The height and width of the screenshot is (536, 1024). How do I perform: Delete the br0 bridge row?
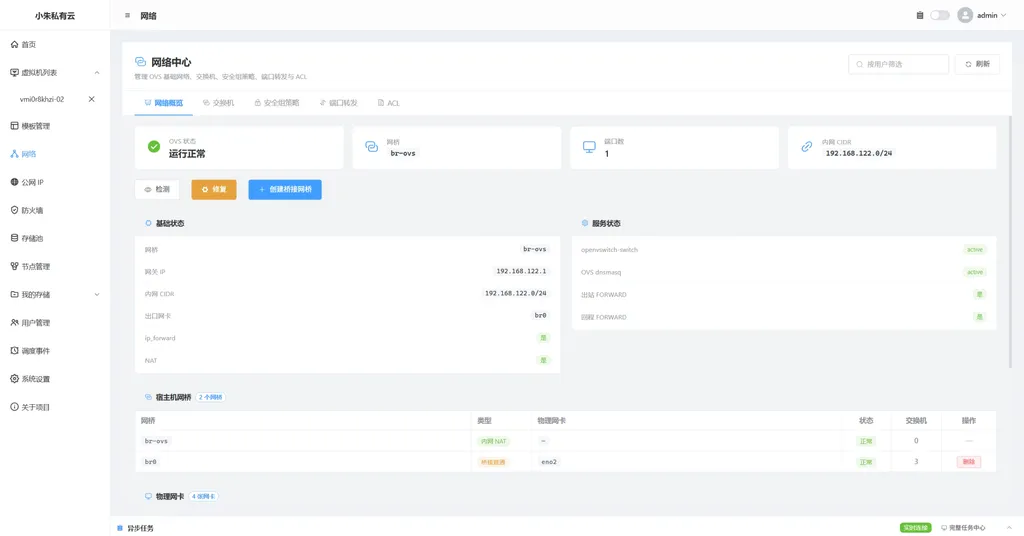pos(968,462)
